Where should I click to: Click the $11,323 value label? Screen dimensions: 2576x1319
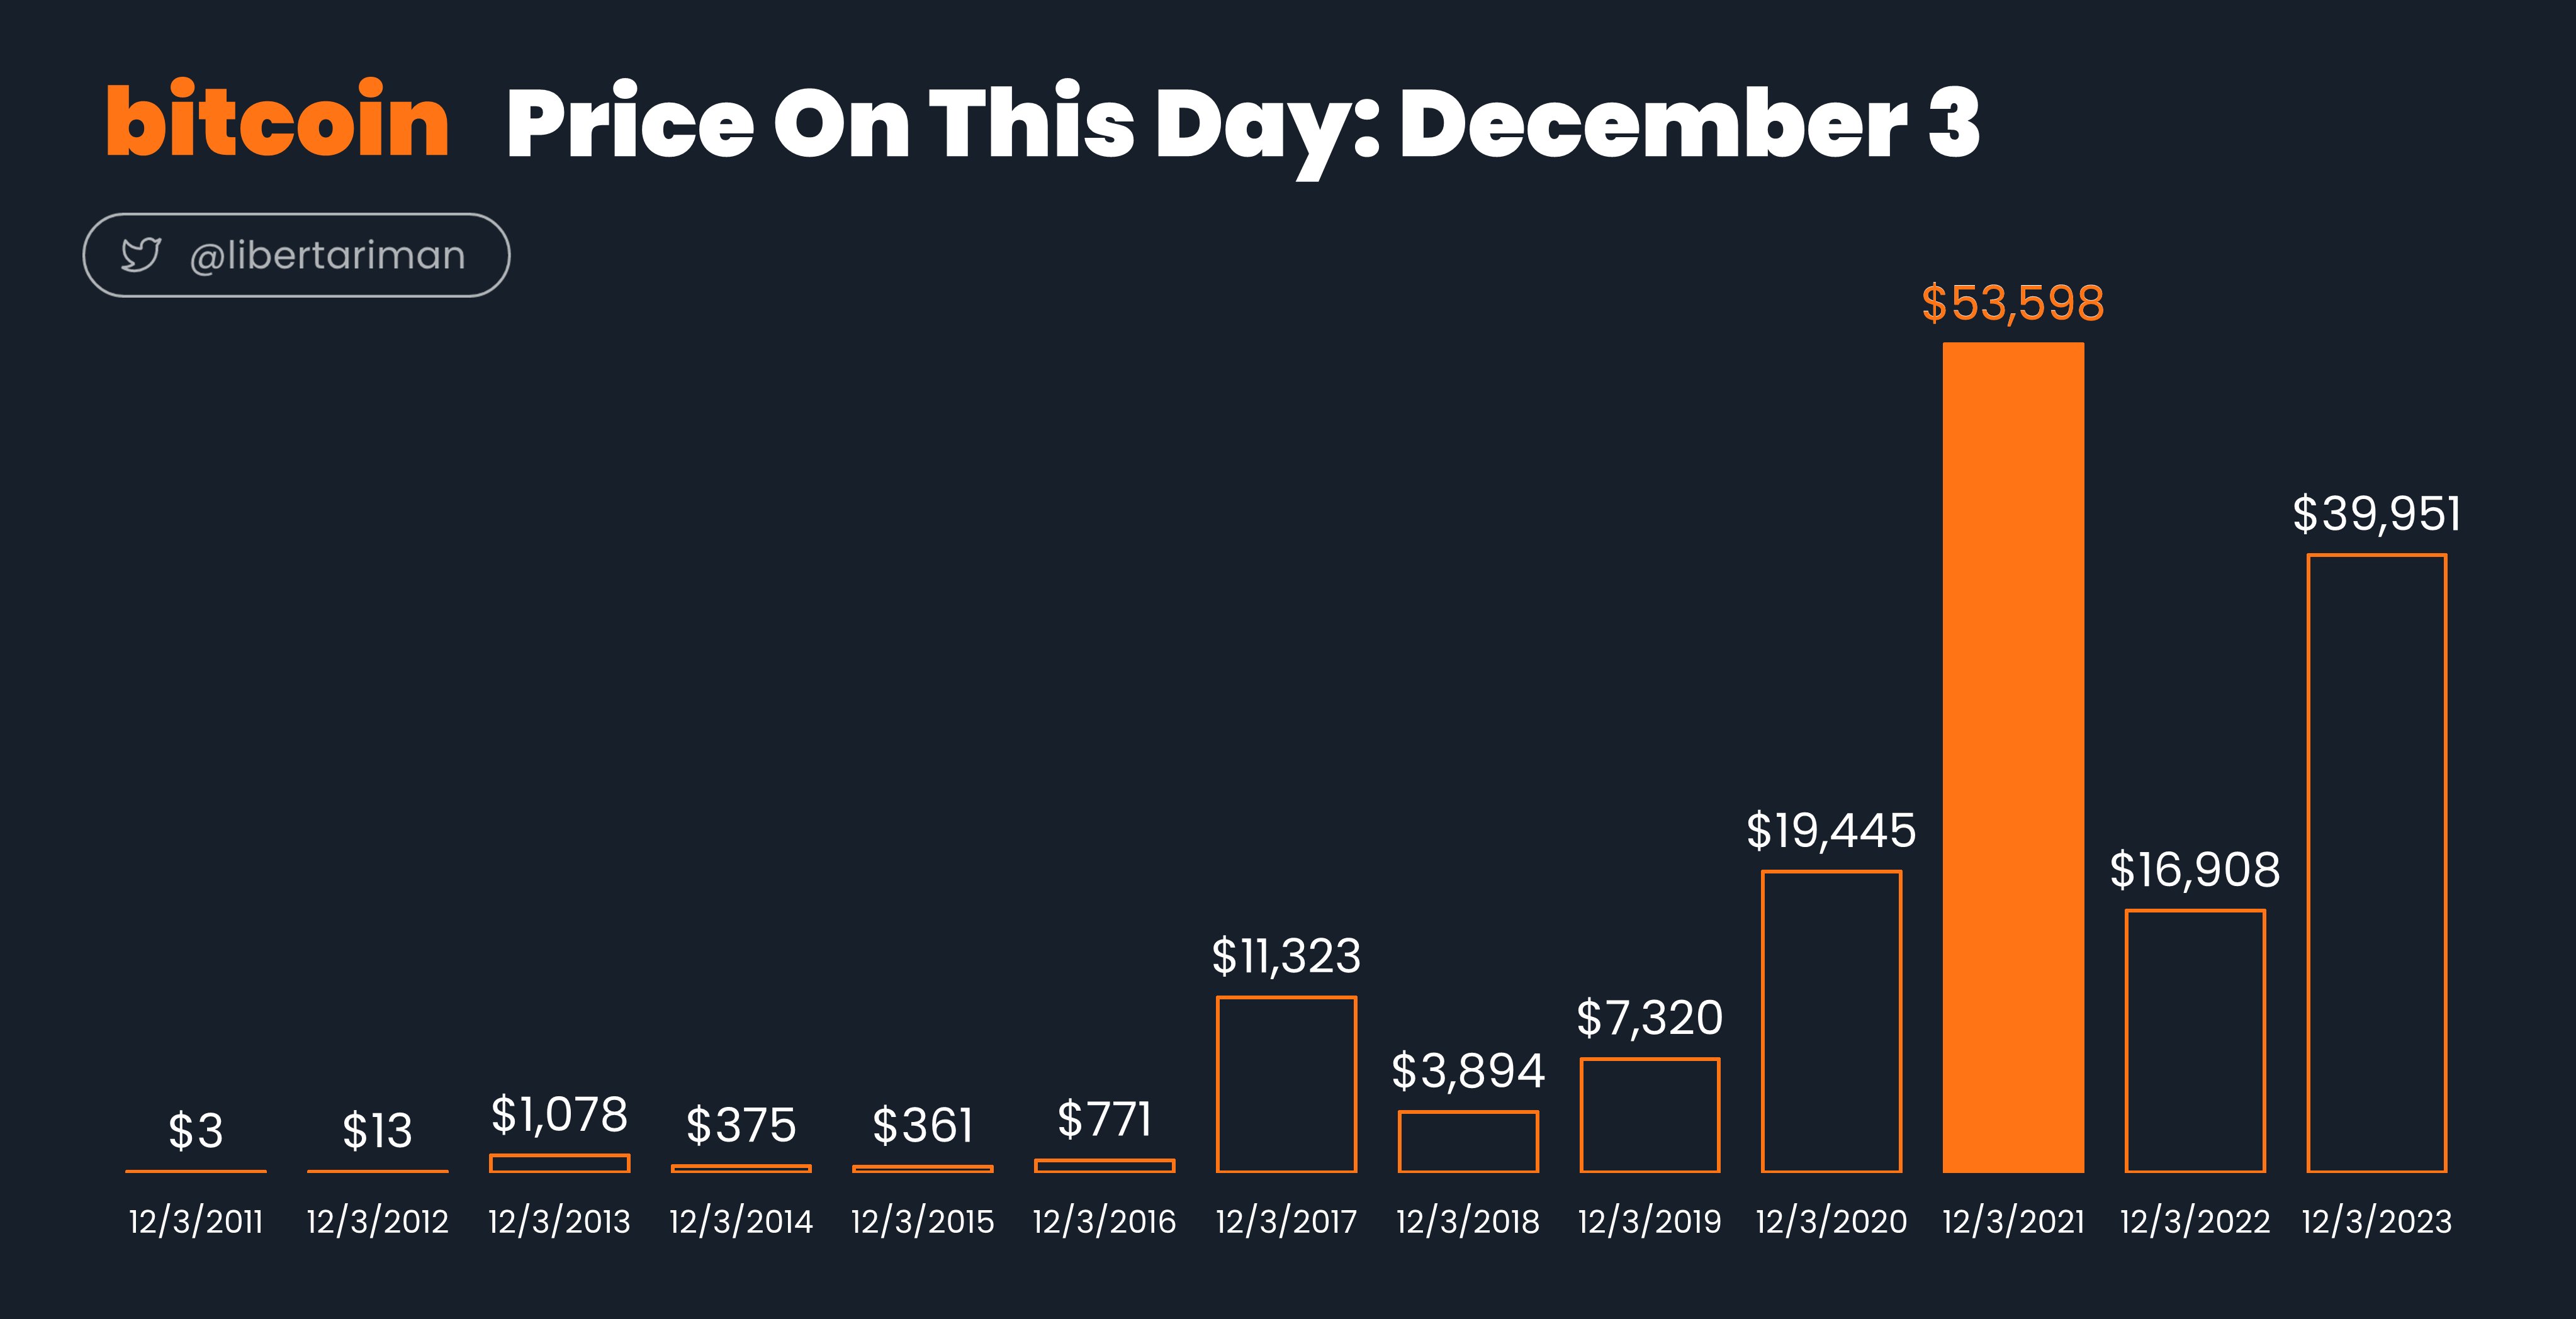pyautogui.click(x=1286, y=956)
